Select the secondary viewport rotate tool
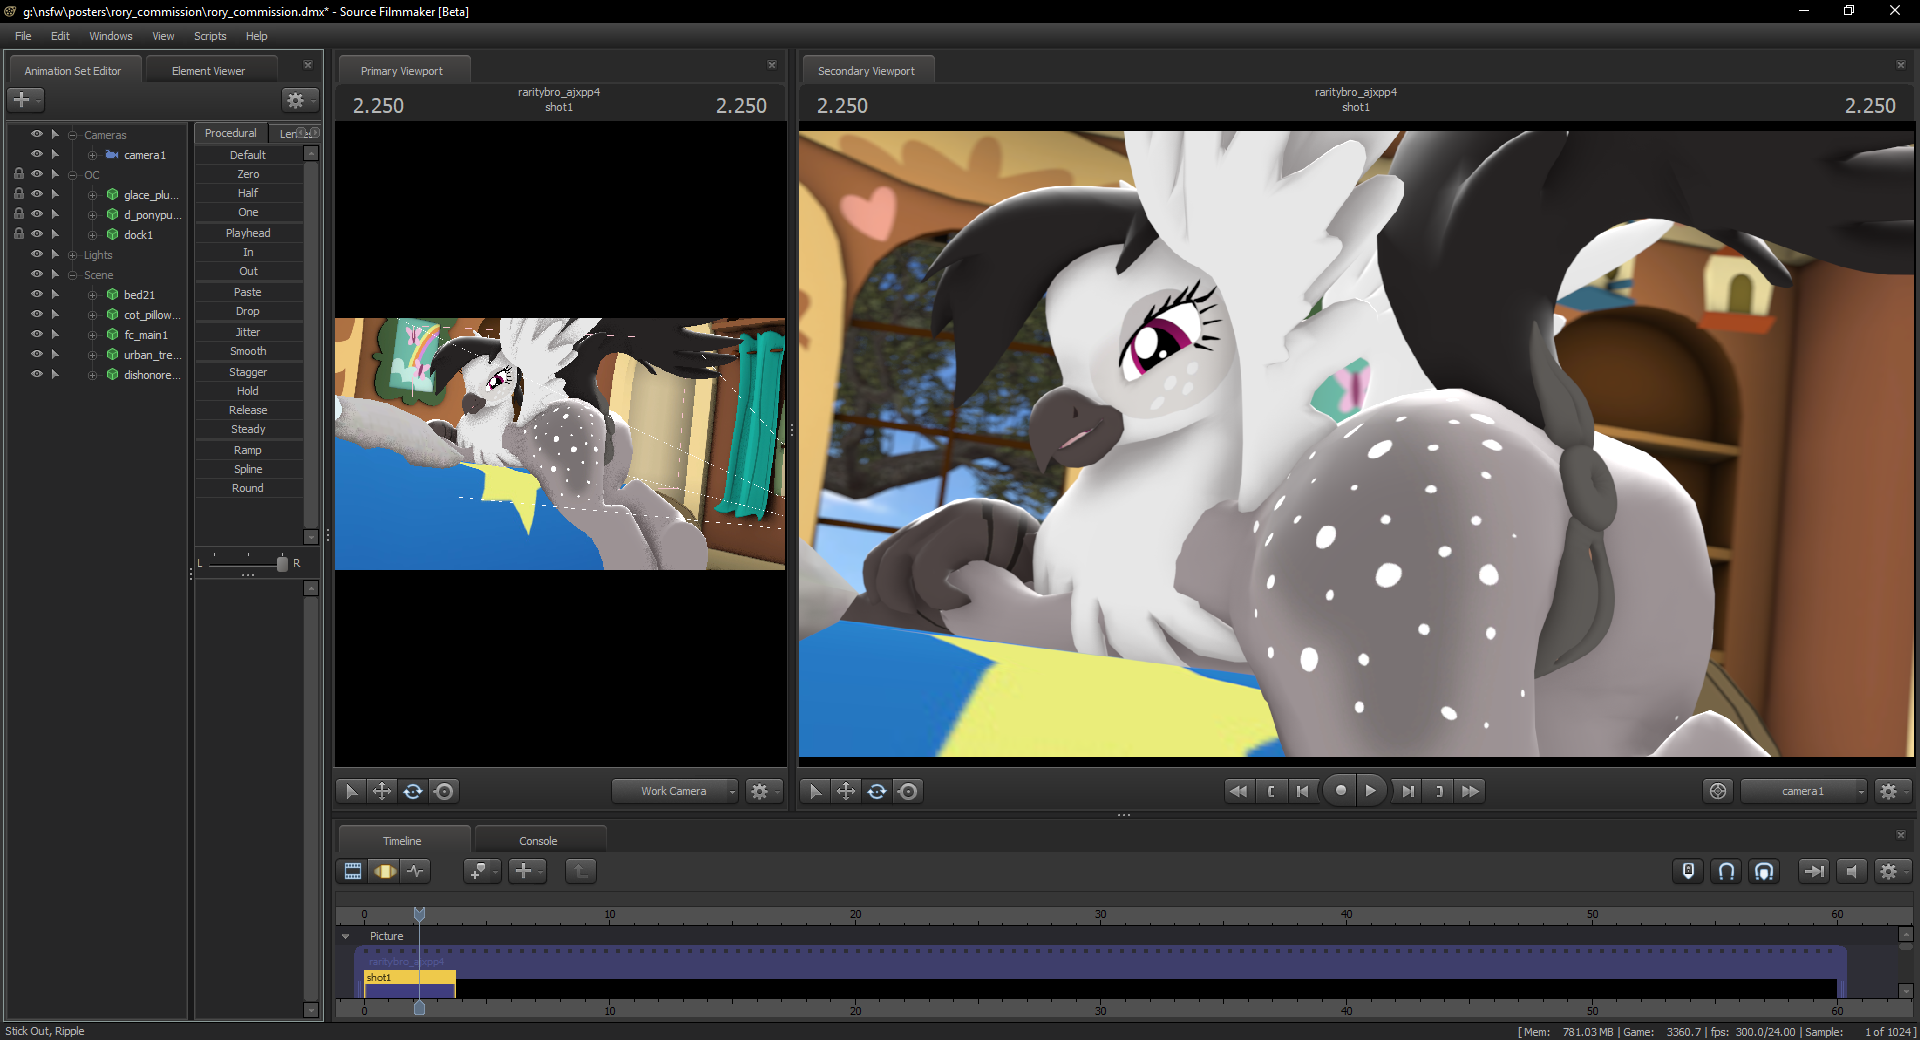 point(877,791)
